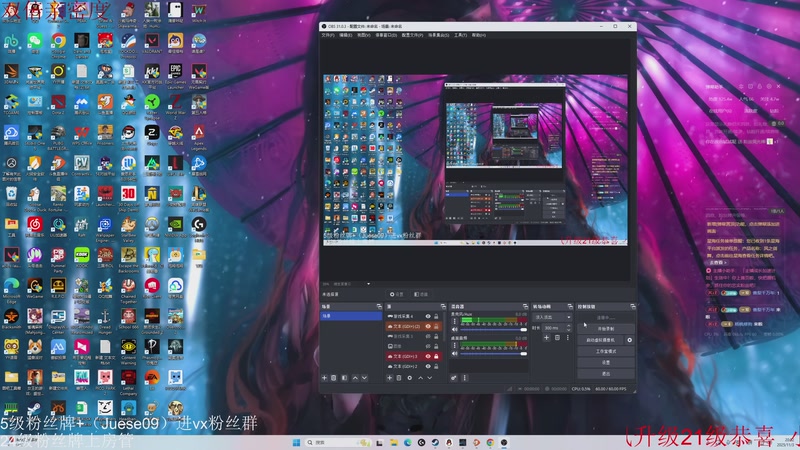This screenshot has height=450, width=800.
Task: Pop out the Audio Mixer dock panel
Action: click(x=526, y=307)
